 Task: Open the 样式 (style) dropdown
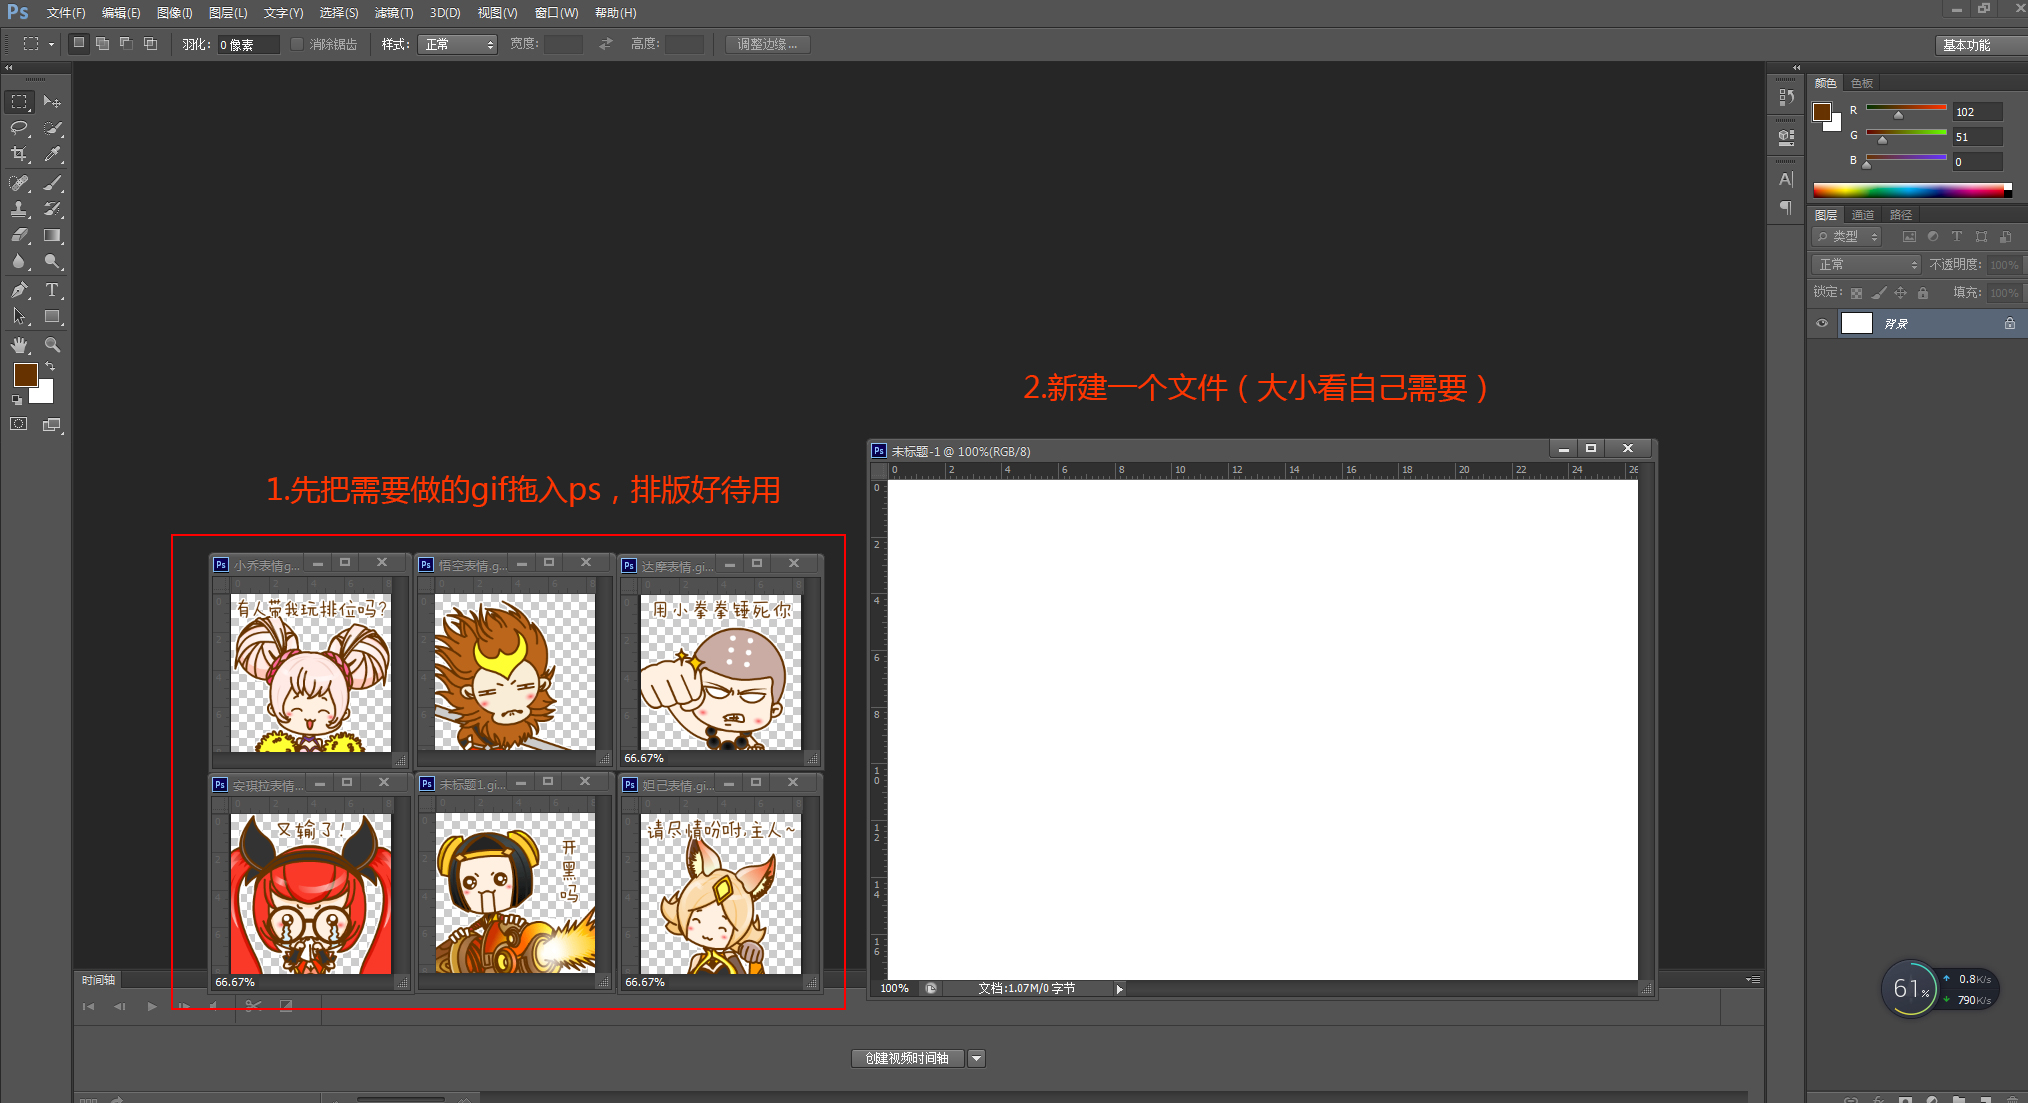(x=457, y=44)
